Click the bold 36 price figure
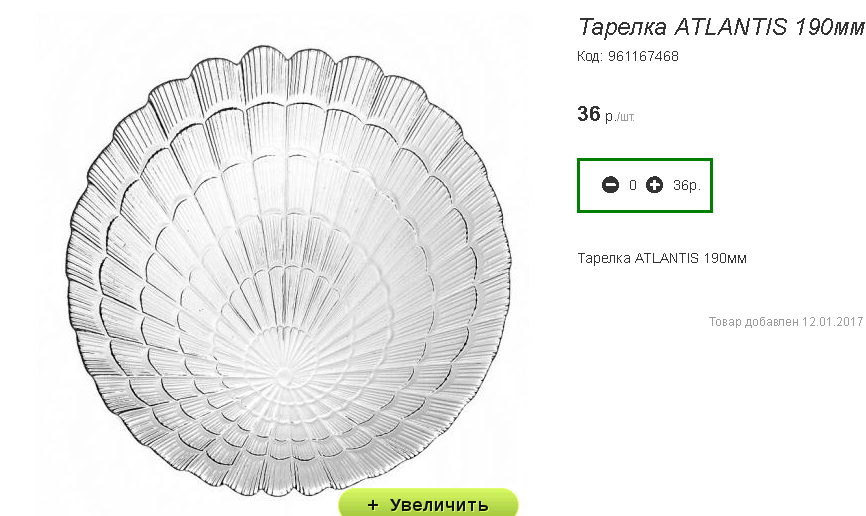866x516 pixels. [x=589, y=114]
